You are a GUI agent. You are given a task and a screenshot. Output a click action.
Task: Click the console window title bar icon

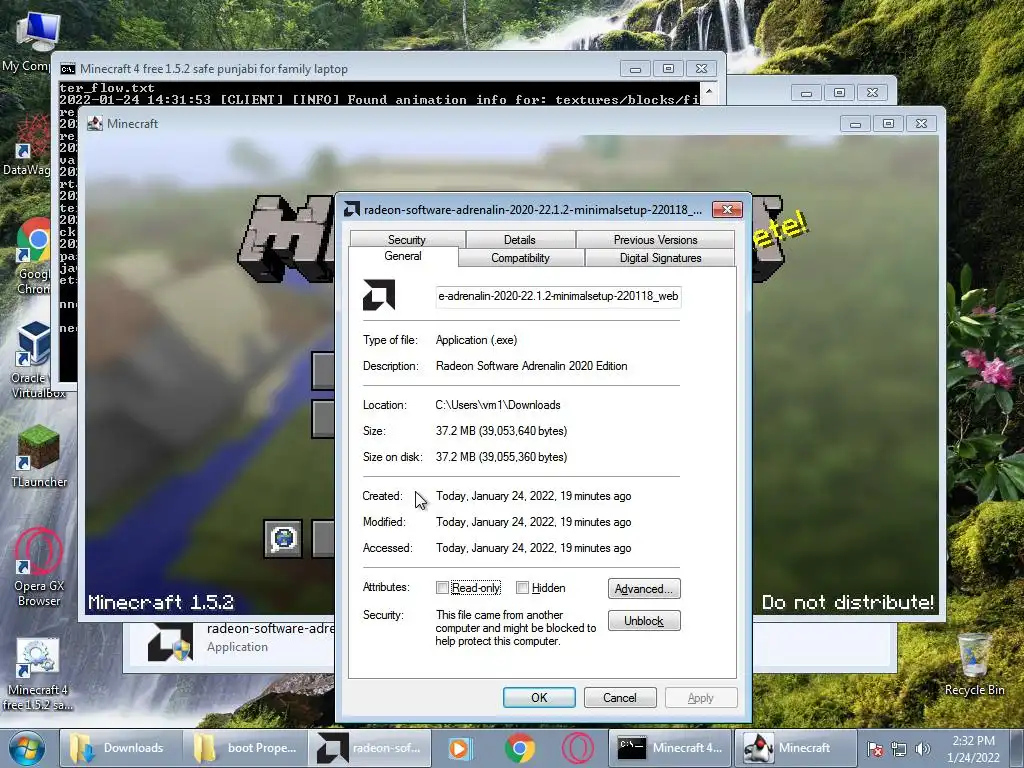pos(67,69)
